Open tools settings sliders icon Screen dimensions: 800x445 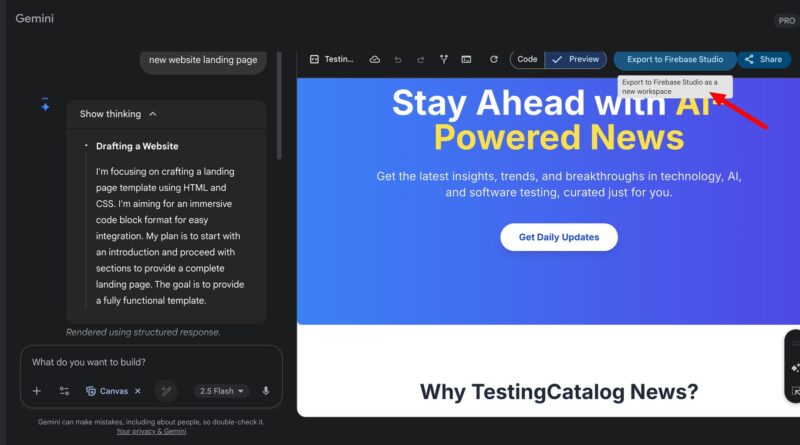tap(64, 391)
